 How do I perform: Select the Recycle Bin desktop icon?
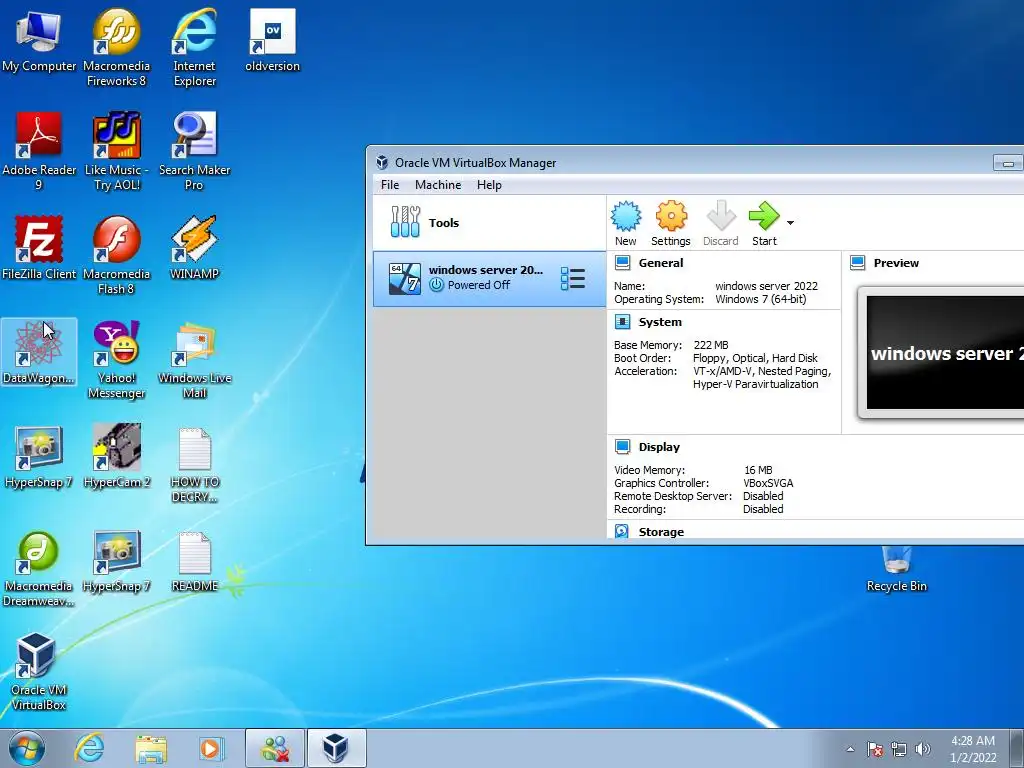(x=896, y=567)
